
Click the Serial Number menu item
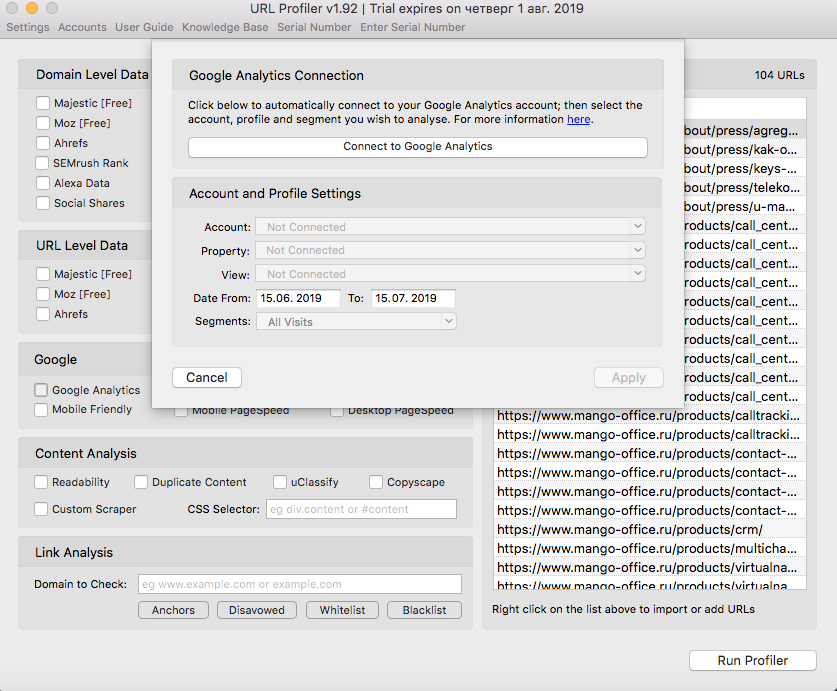[314, 27]
